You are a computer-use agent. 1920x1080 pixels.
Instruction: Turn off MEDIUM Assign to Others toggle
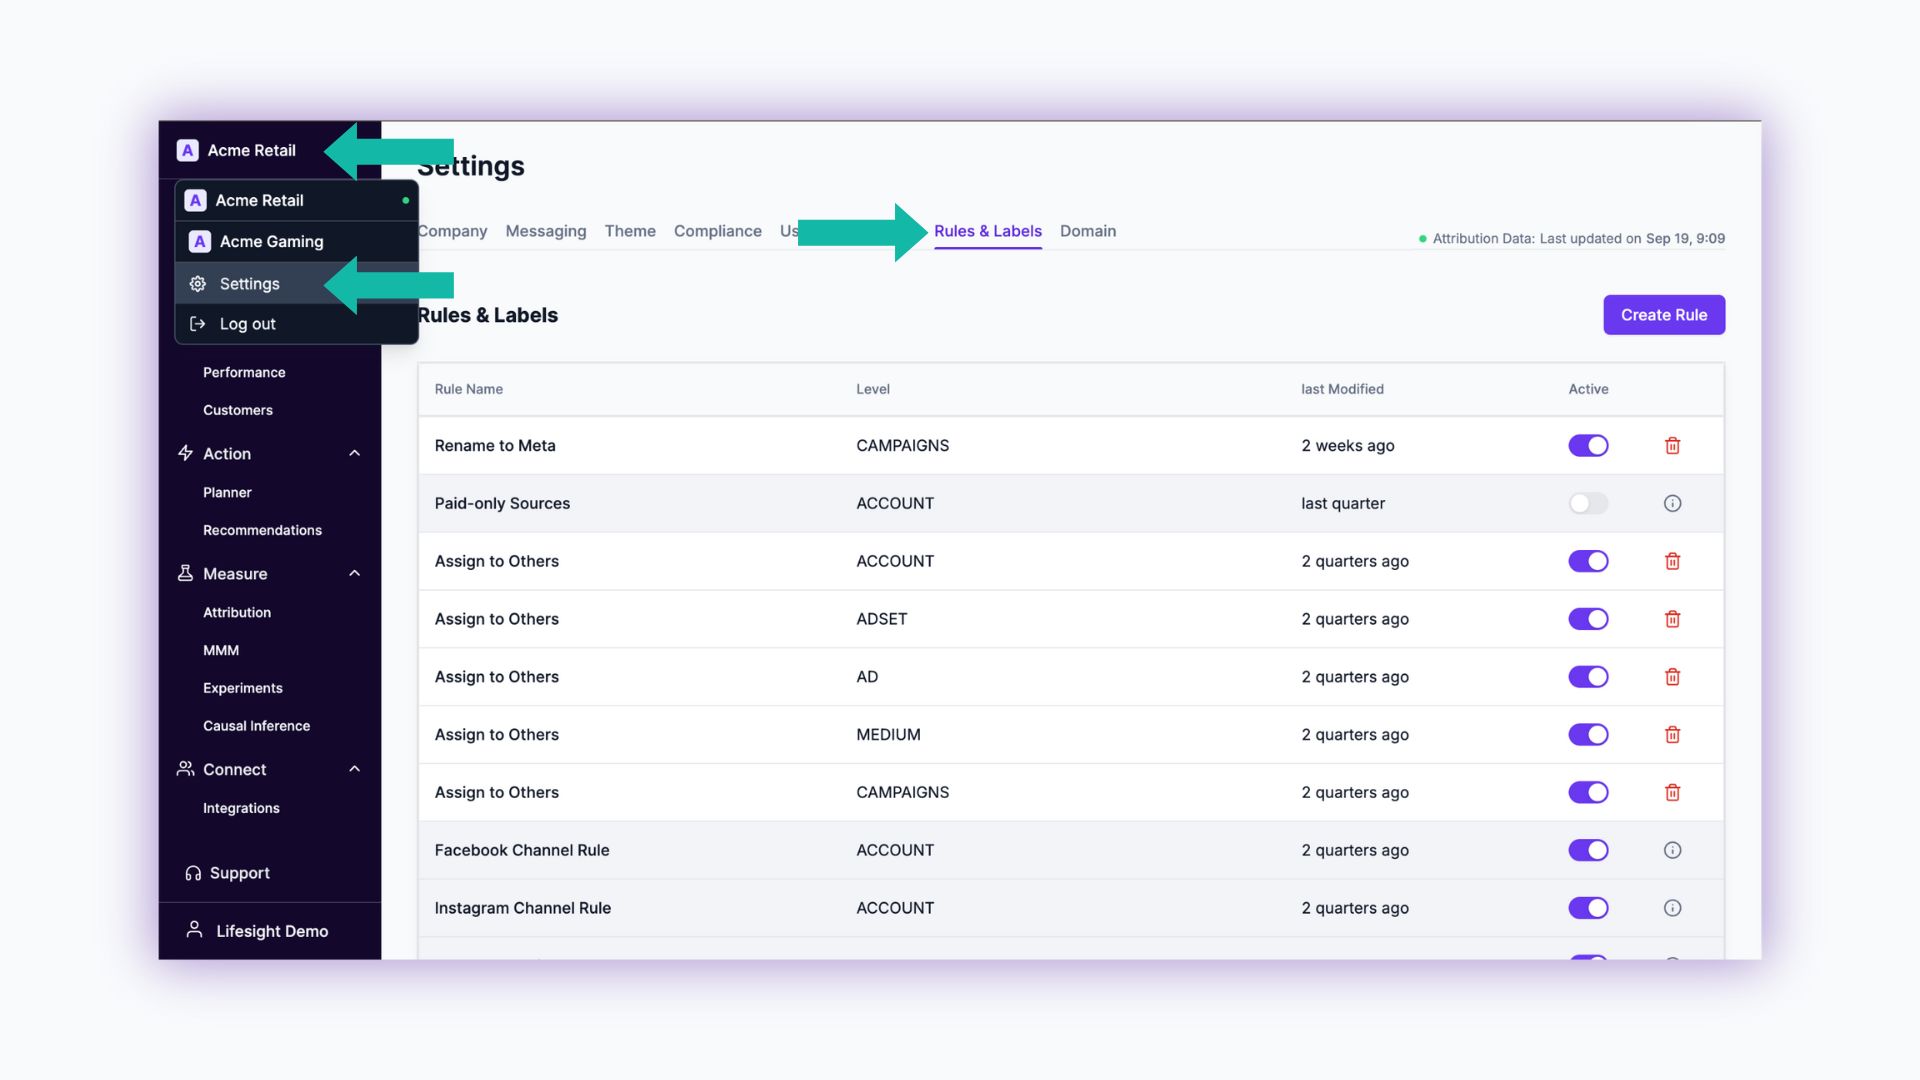click(x=1588, y=735)
